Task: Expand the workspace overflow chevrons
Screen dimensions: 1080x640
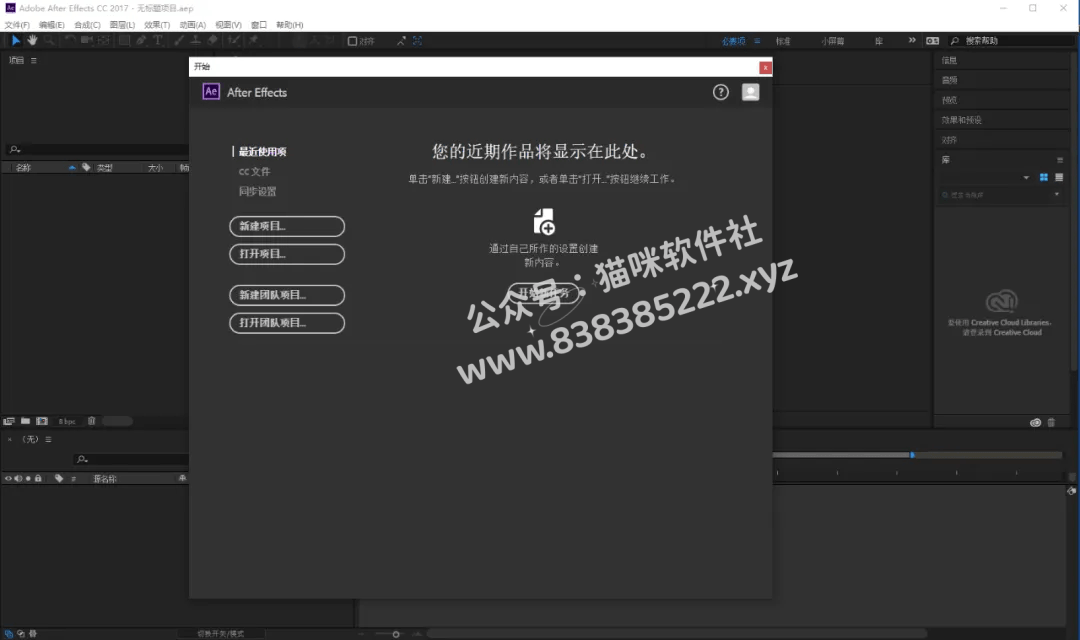Action: click(912, 41)
